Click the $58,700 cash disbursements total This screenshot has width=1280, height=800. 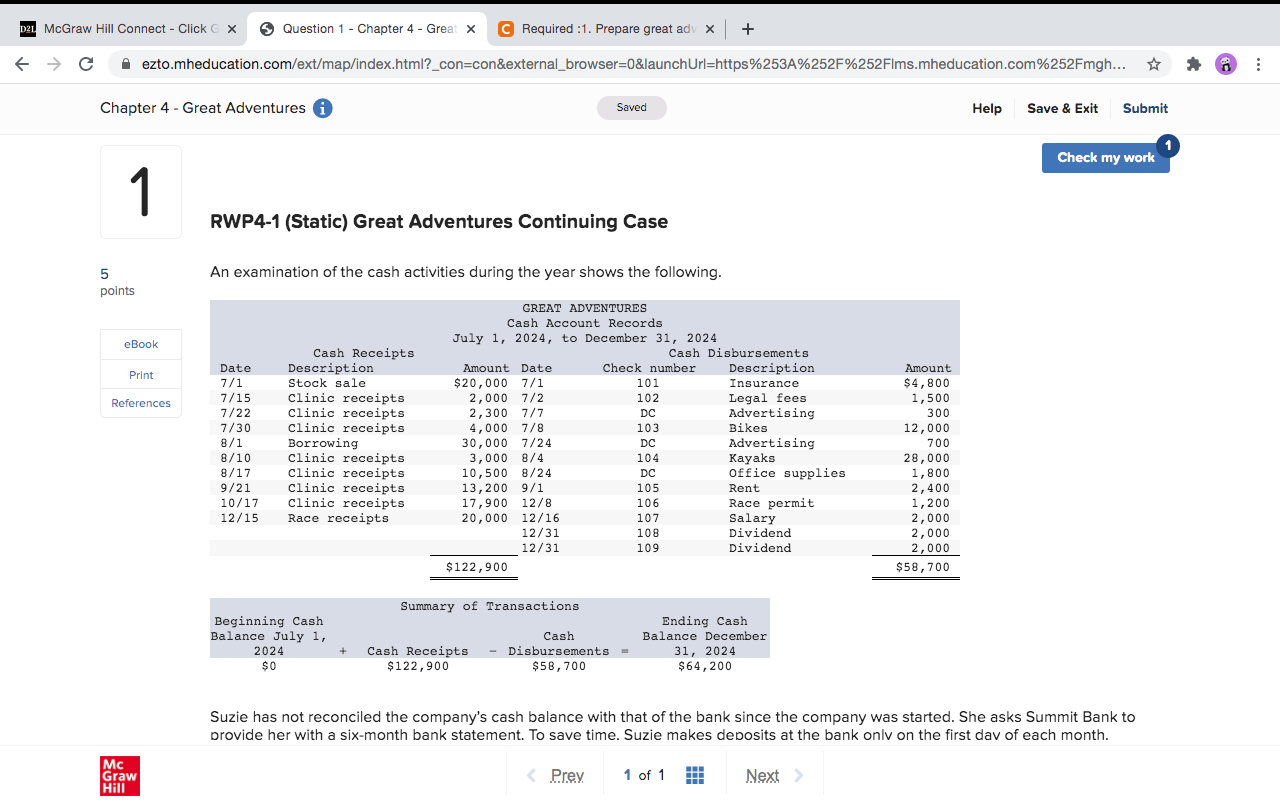click(923, 567)
